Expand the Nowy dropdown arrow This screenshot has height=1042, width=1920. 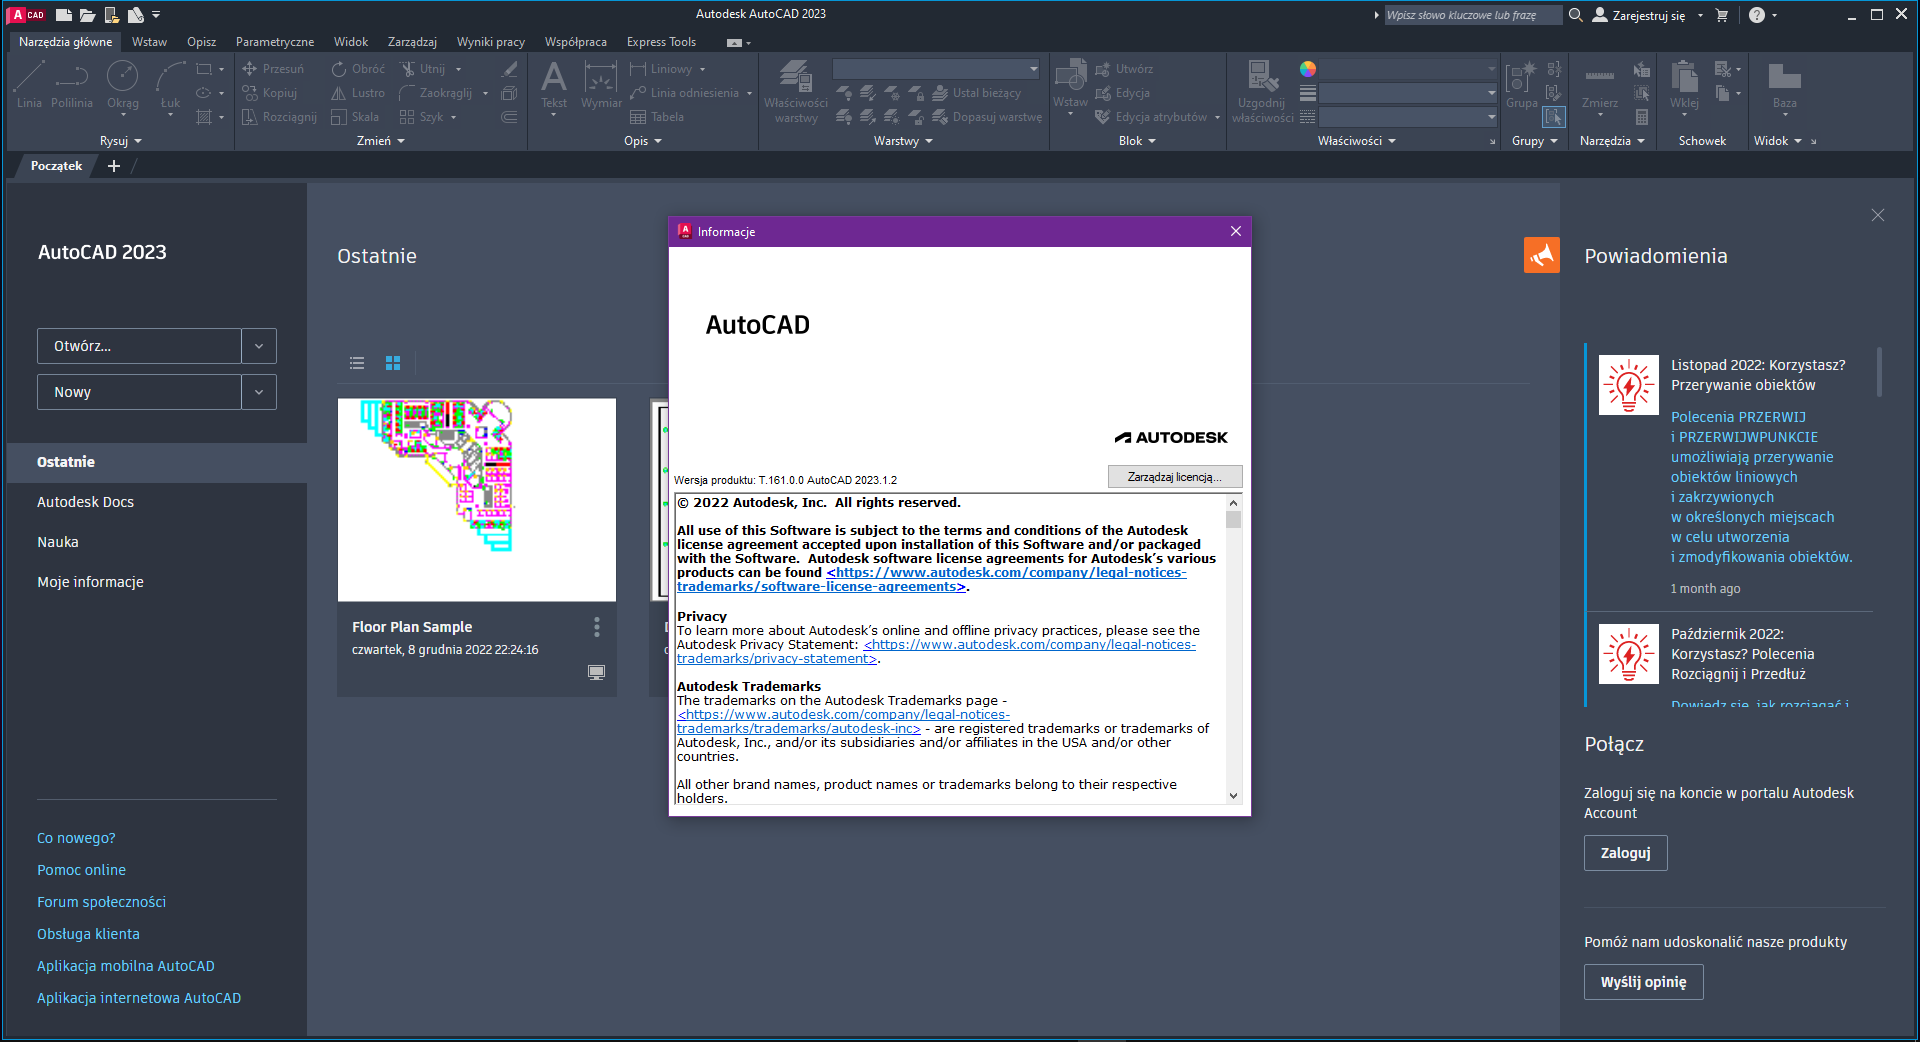pos(259,392)
